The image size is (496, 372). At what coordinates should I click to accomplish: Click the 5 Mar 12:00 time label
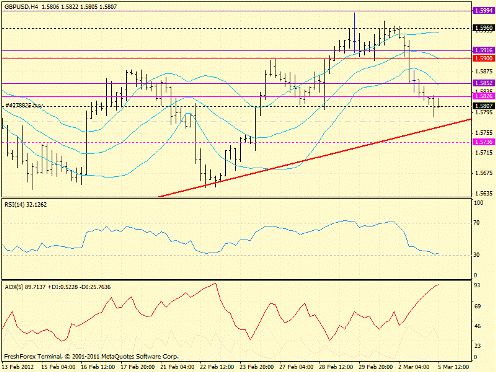point(453,367)
